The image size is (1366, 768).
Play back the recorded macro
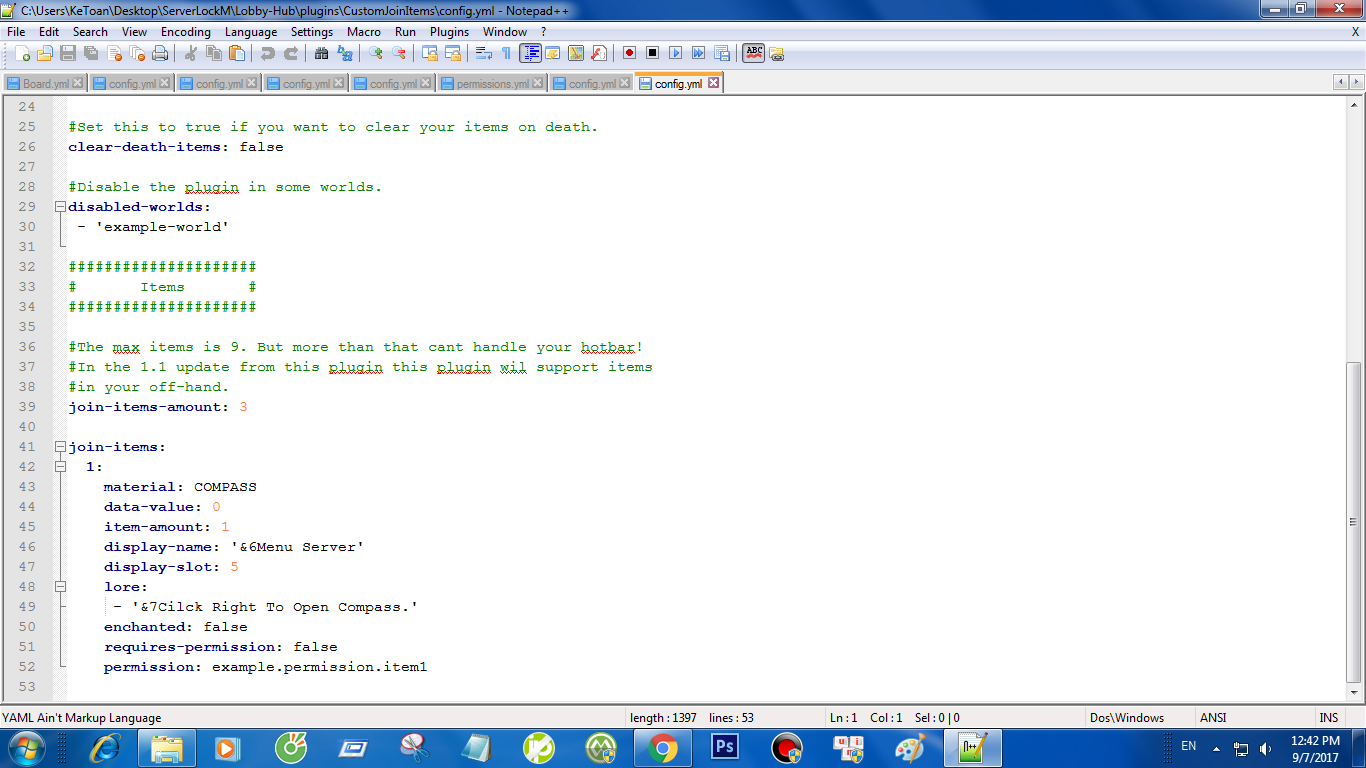click(x=676, y=53)
